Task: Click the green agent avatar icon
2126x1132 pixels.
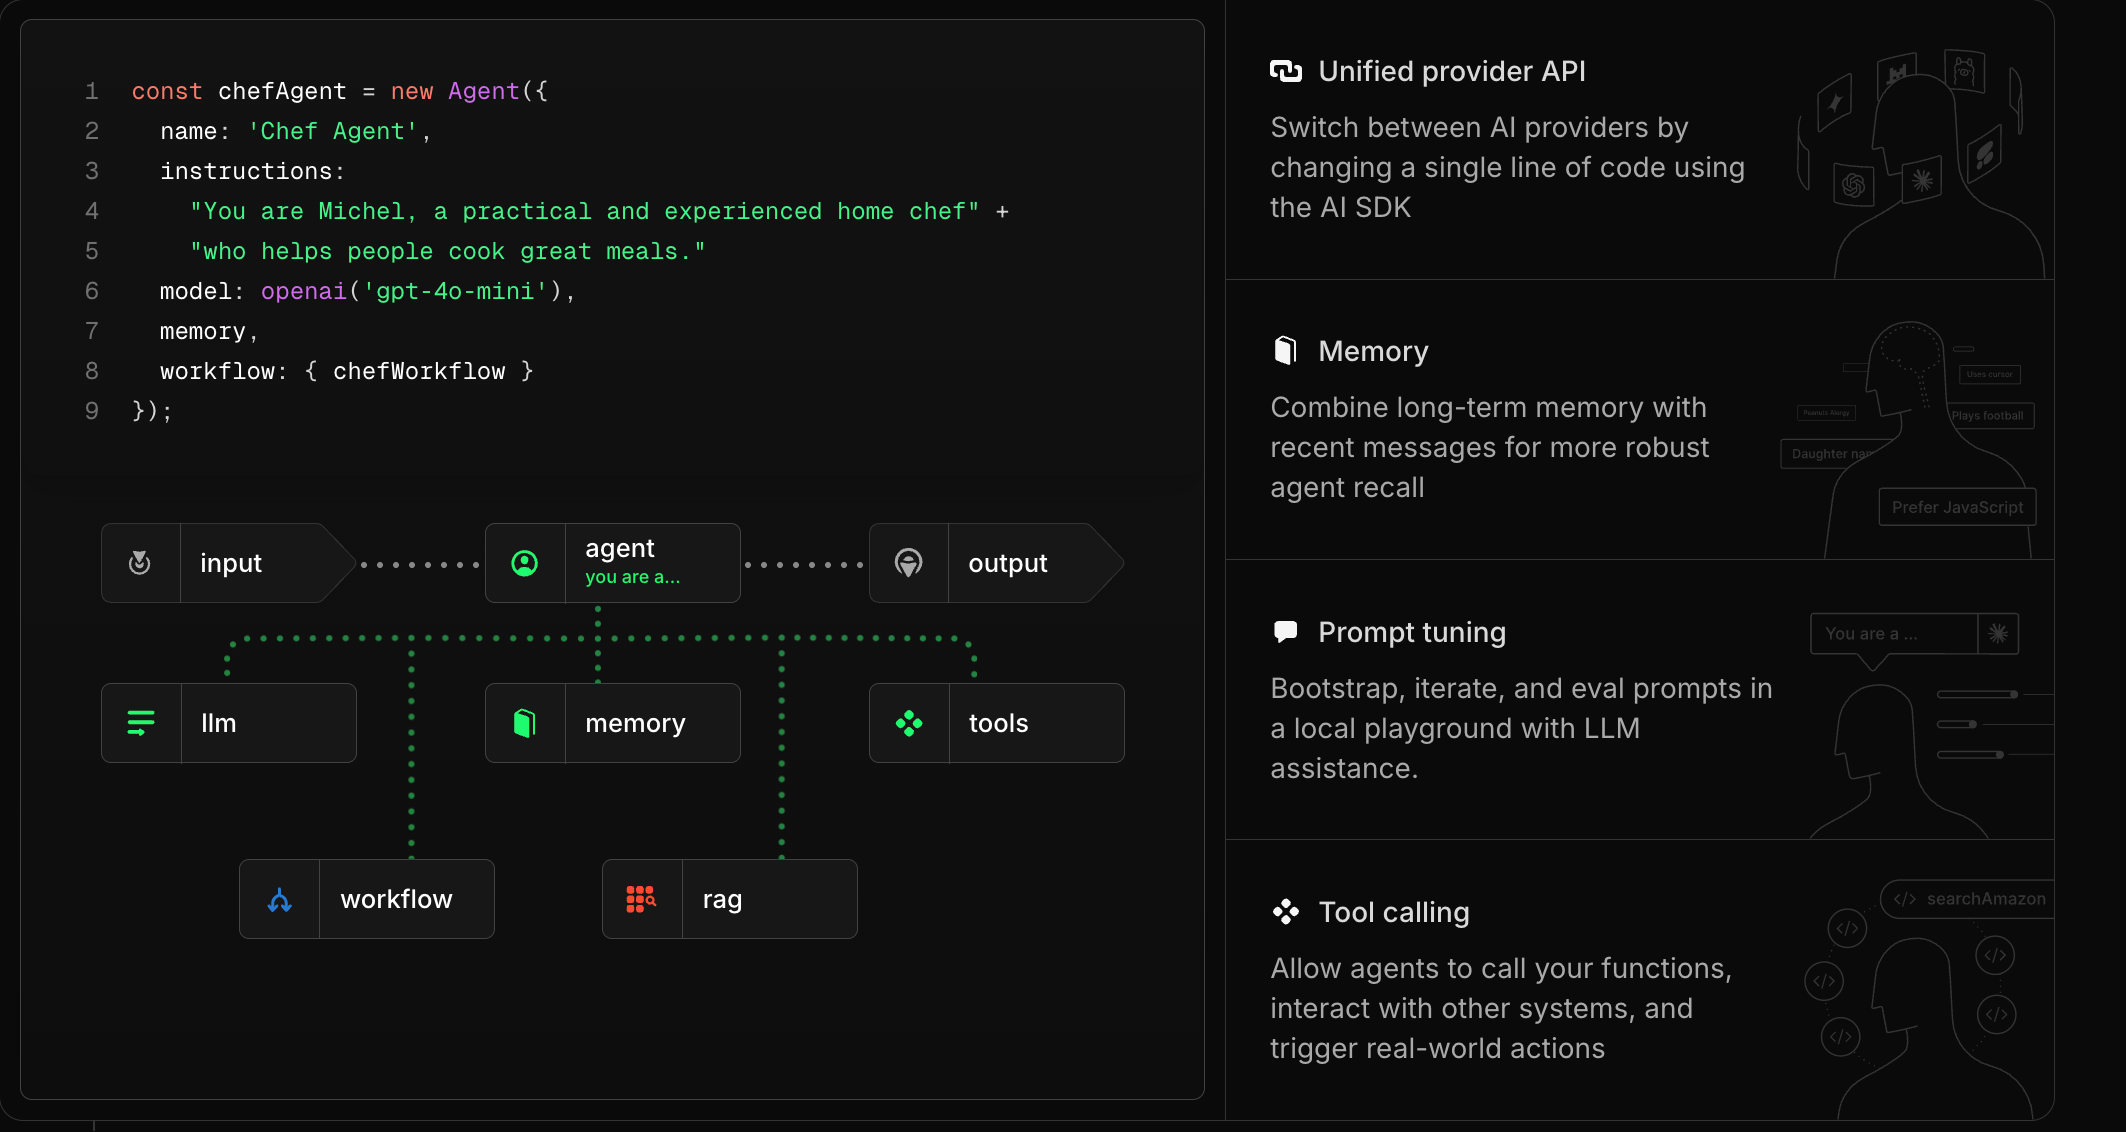Action: [525, 563]
